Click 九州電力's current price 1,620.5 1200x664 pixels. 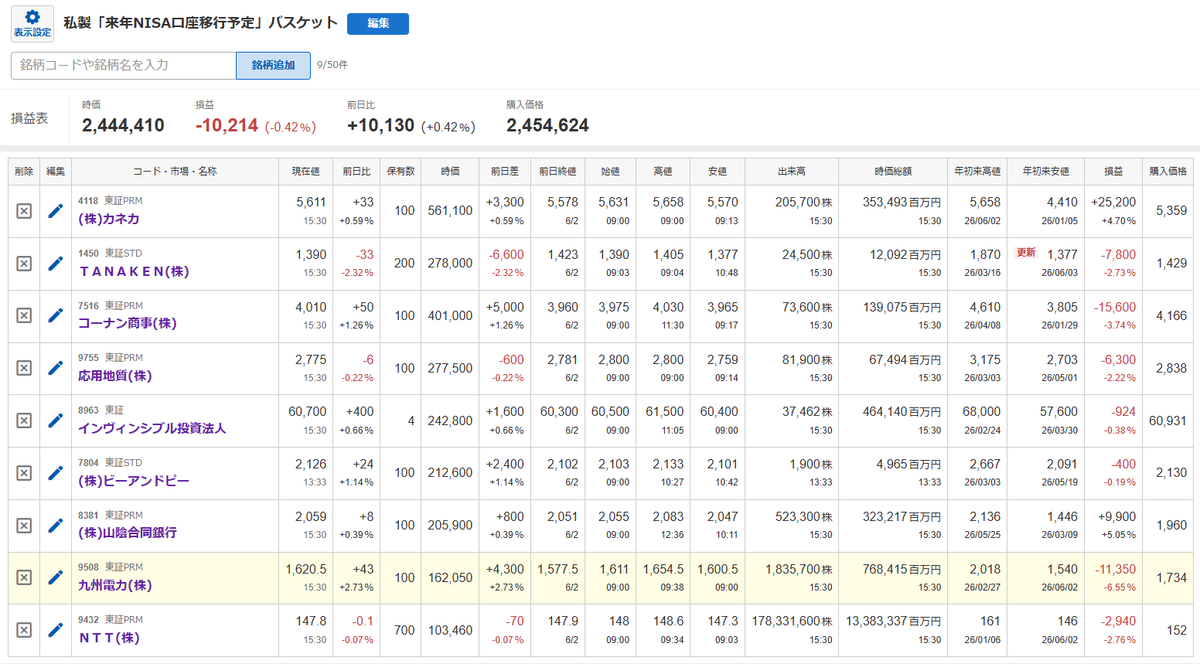[x=306, y=568]
